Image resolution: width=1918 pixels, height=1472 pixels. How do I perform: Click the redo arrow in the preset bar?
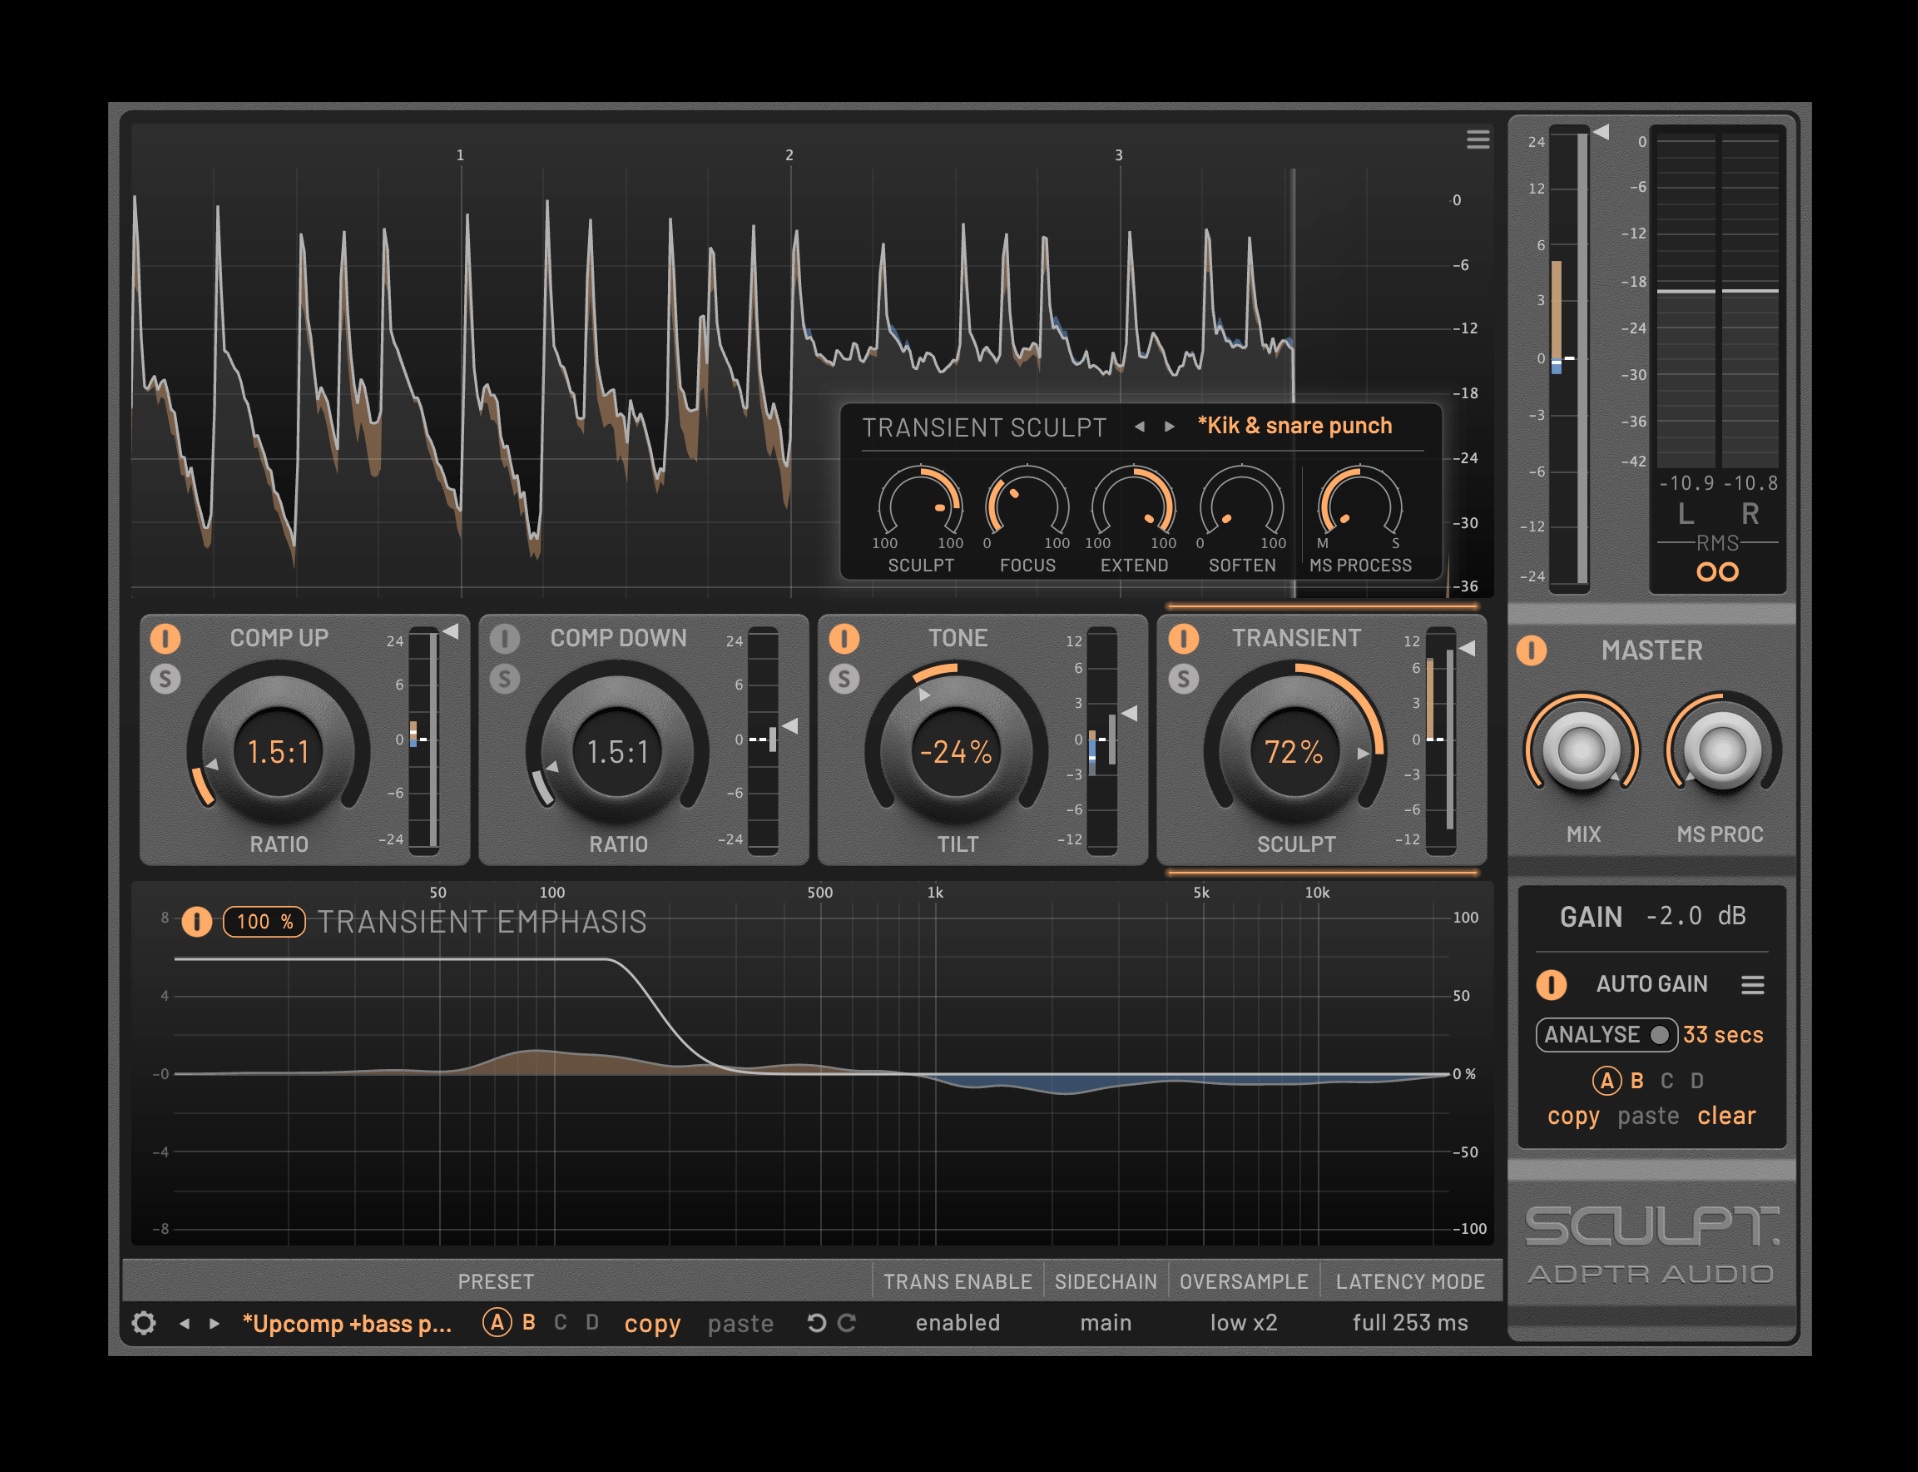pyautogui.click(x=847, y=1323)
